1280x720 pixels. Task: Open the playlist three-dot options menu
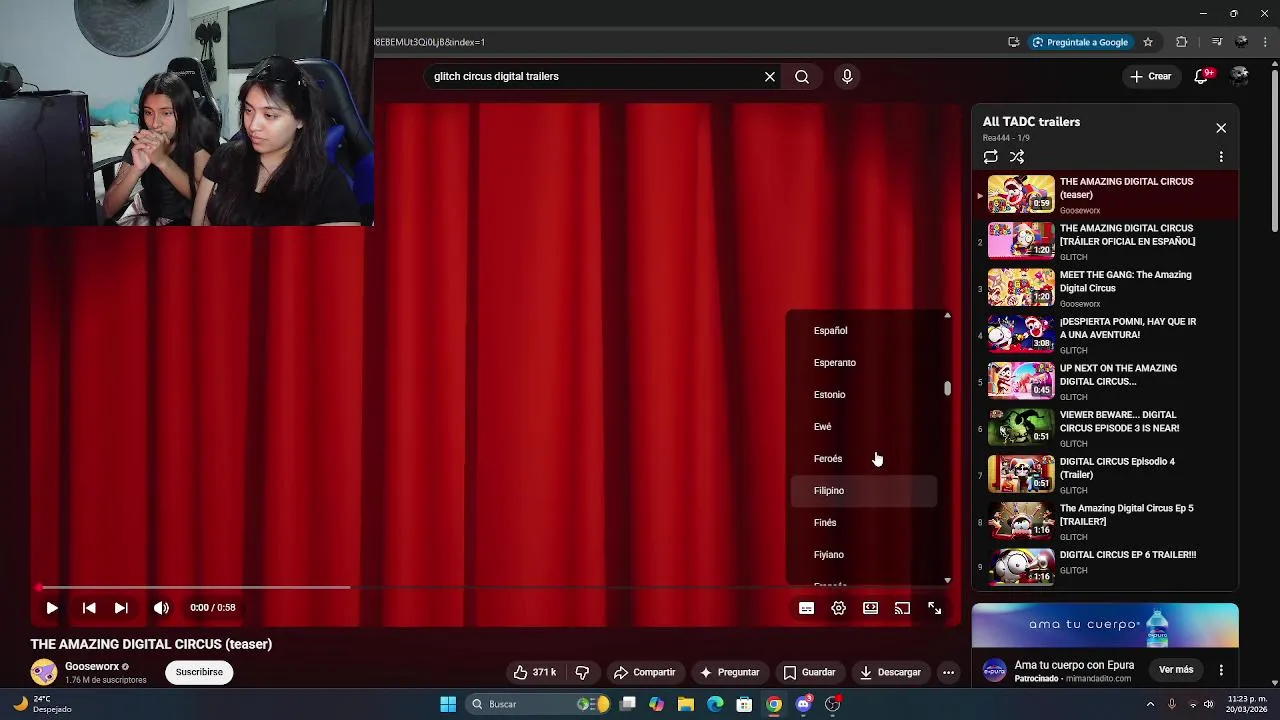coord(1221,157)
